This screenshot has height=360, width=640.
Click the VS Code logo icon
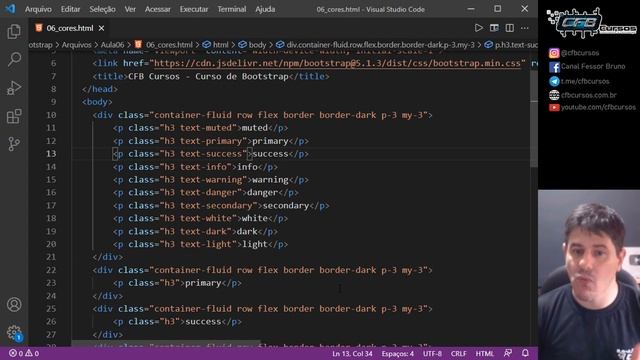tap(10, 9)
